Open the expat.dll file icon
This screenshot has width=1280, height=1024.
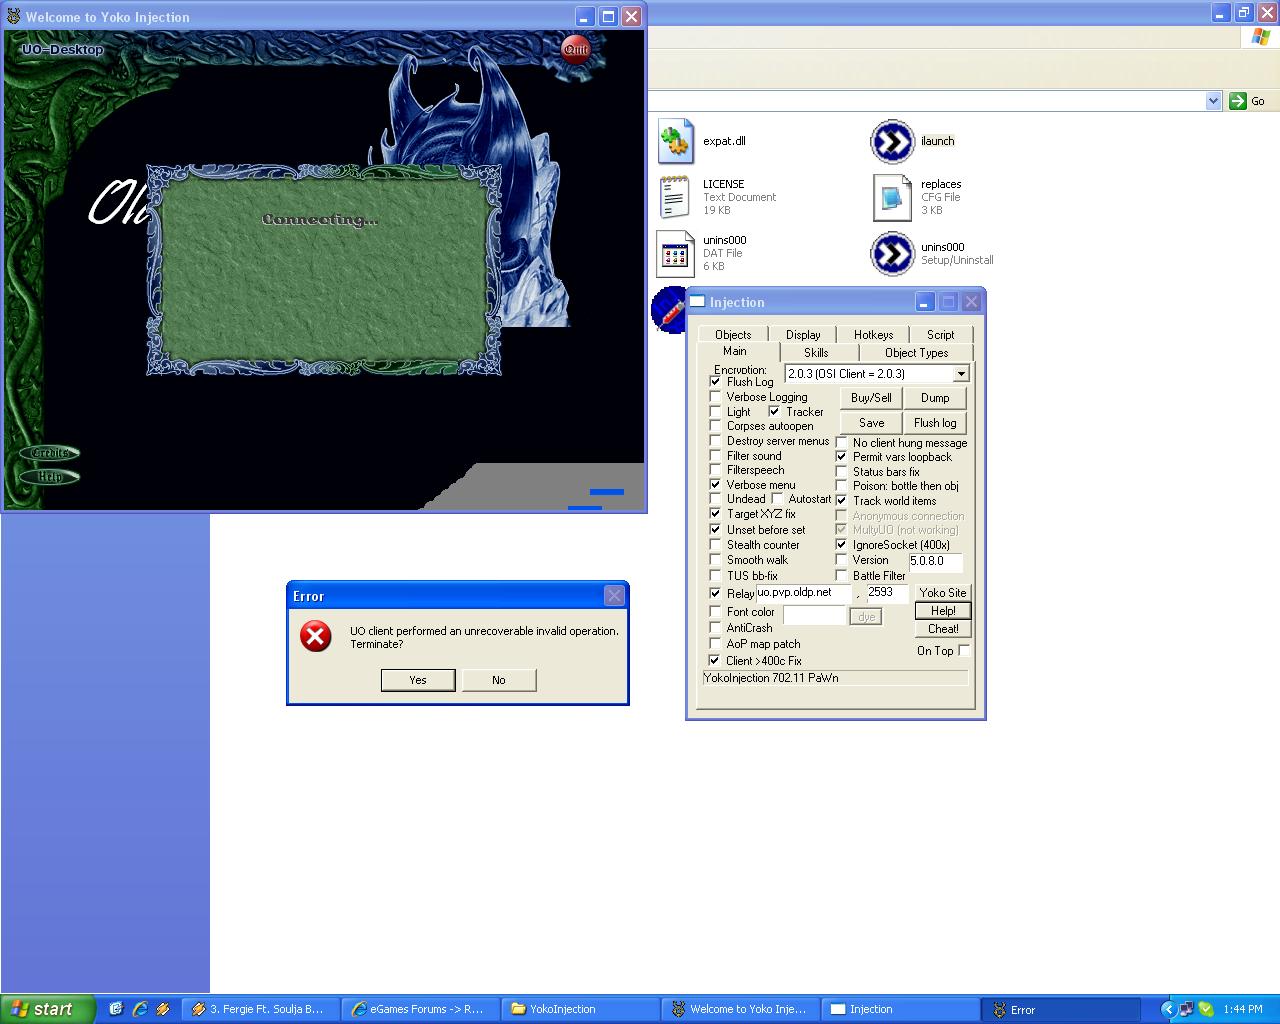pos(676,141)
